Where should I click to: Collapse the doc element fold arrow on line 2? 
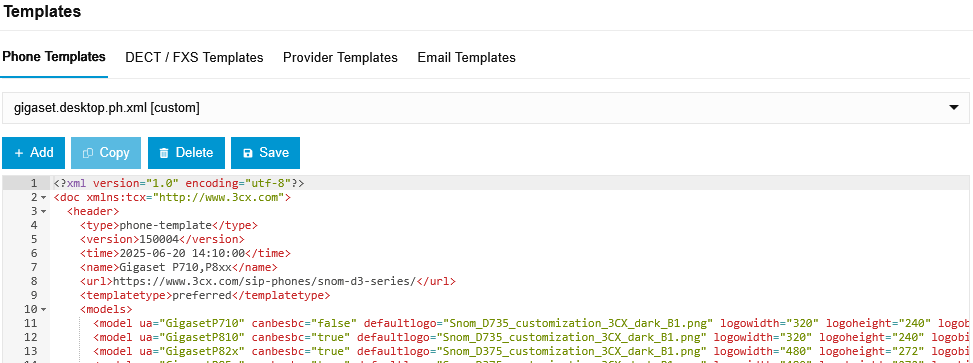[x=43, y=198]
